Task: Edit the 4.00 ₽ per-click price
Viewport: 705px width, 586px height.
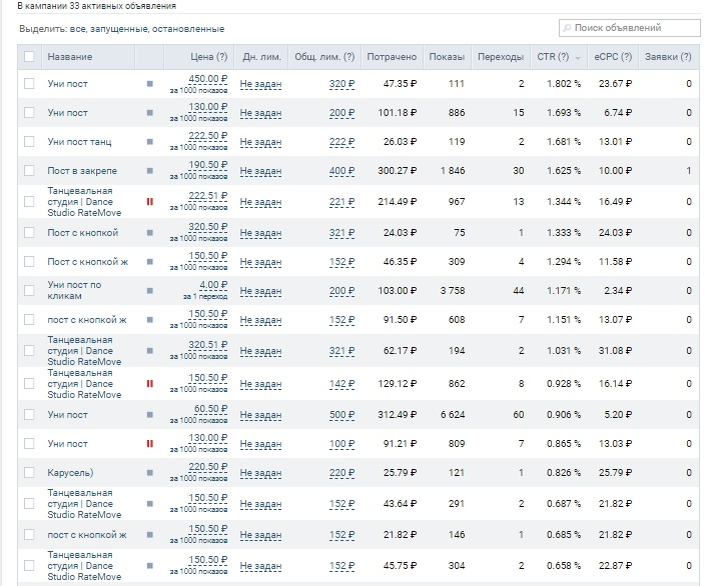Action: click(x=214, y=285)
